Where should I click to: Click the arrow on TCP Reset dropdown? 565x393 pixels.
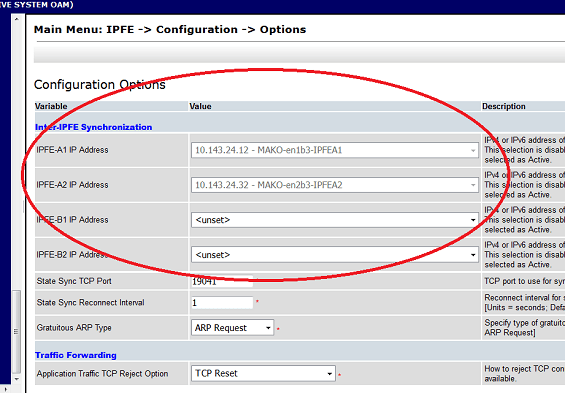pyautogui.click(x=329, y=374)
